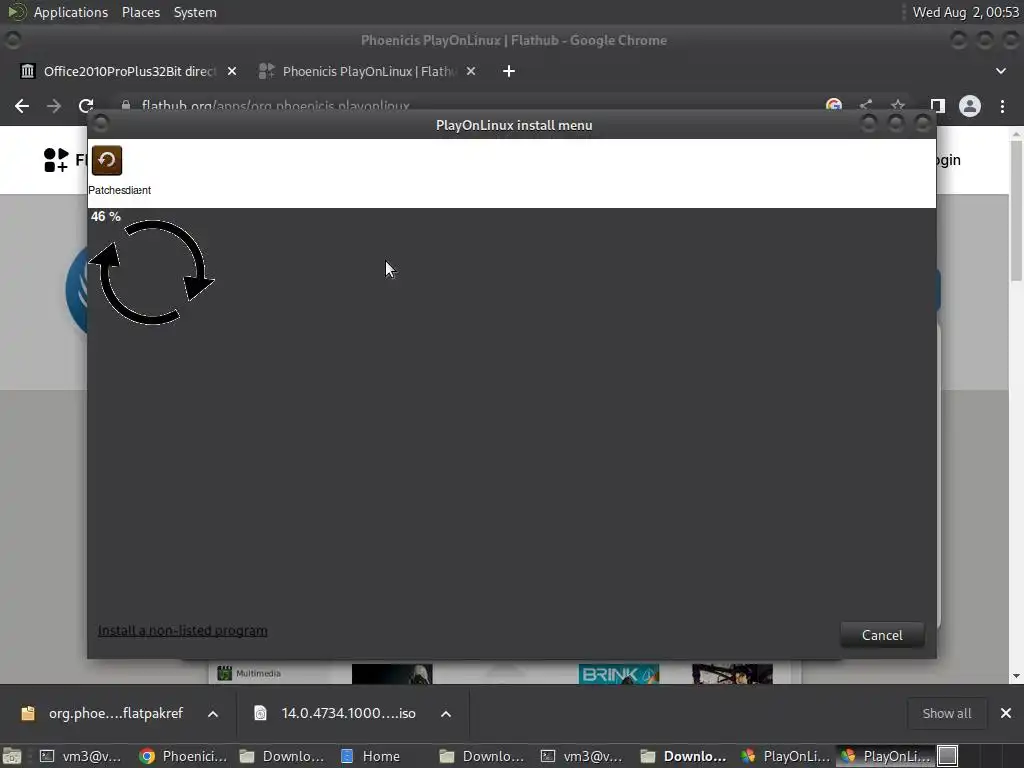
Task: Click the Flathub logo in page header
Action: click(56, 160)
